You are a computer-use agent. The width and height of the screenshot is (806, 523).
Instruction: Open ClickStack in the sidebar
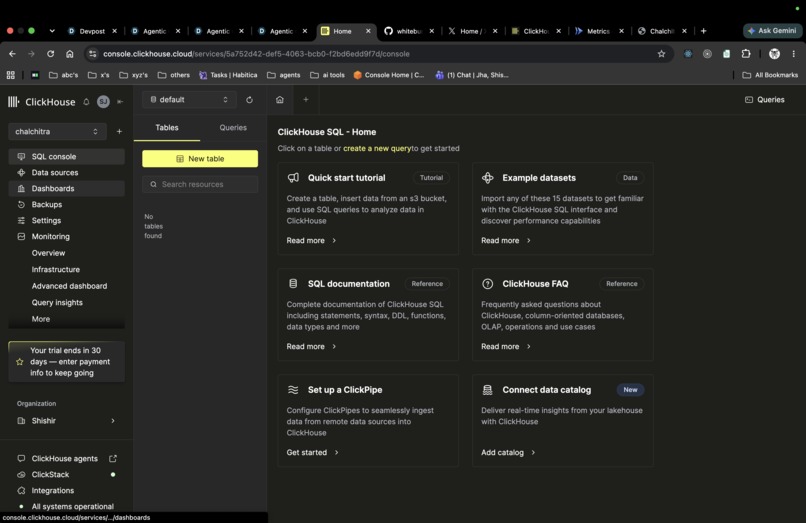[x=66, y=474]
